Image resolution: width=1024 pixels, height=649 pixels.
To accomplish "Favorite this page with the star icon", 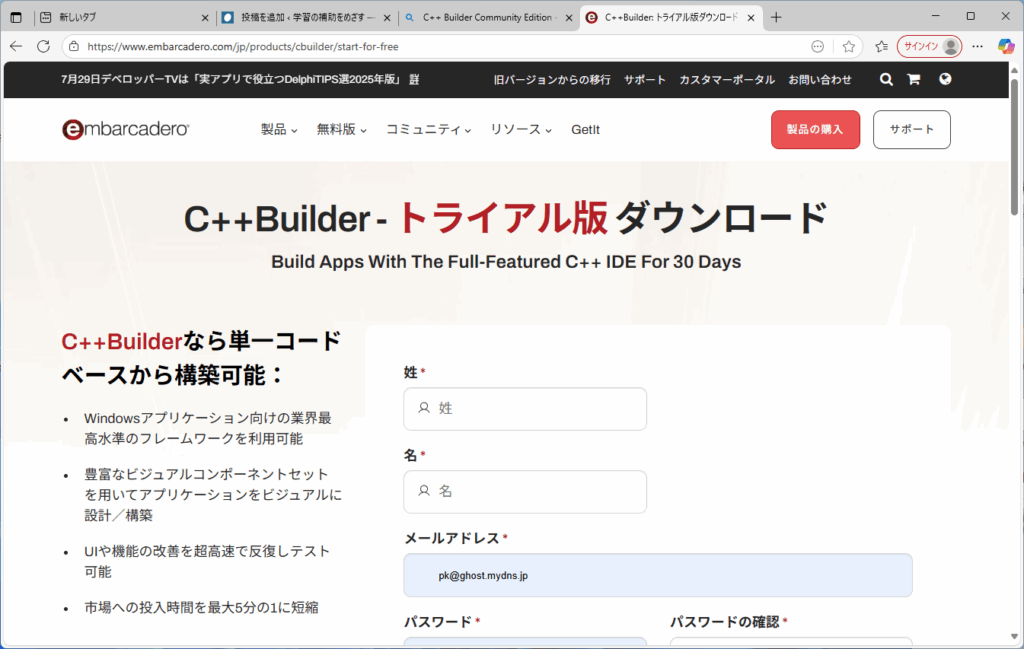I will point(848,46).
